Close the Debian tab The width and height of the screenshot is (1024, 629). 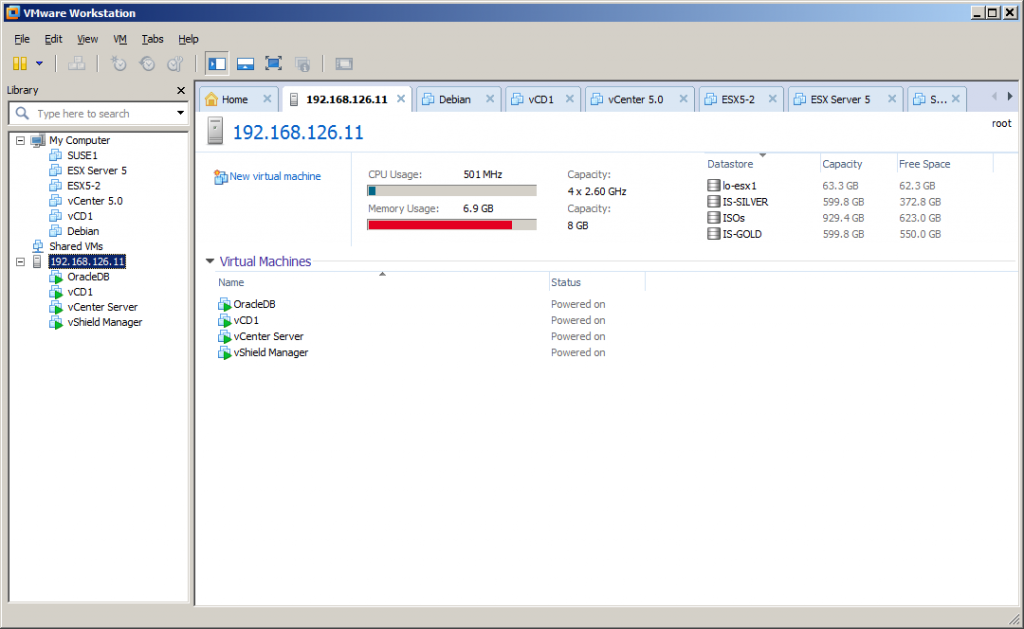(490, 99)
